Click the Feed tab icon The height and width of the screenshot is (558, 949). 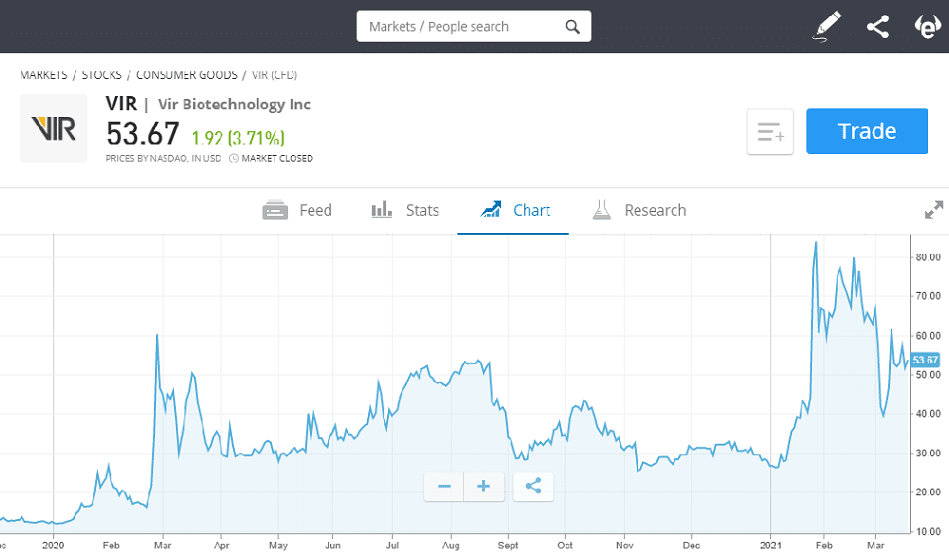(275, 210)
